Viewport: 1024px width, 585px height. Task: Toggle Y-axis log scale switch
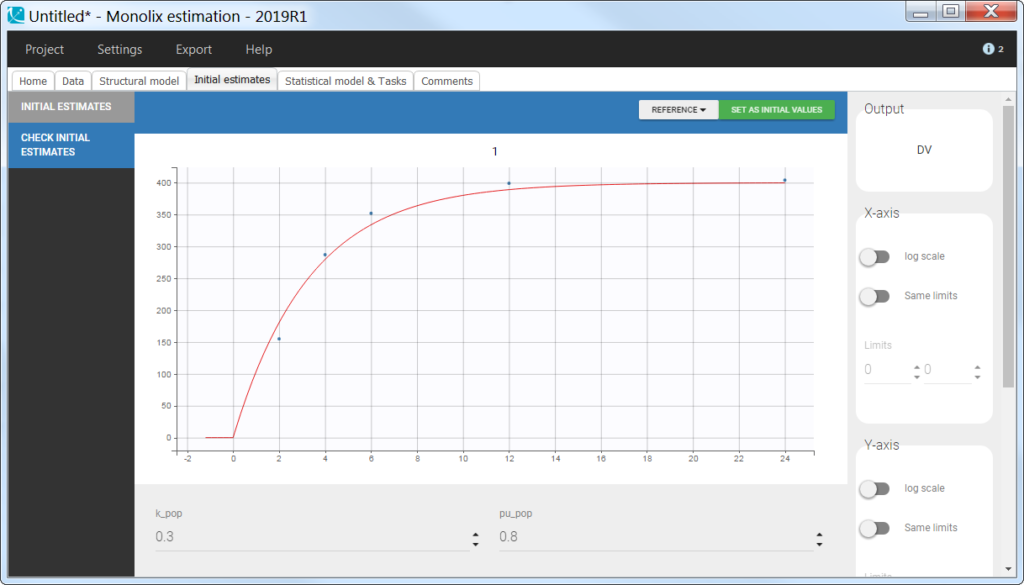pyautogui.click(x=874, y=489)
